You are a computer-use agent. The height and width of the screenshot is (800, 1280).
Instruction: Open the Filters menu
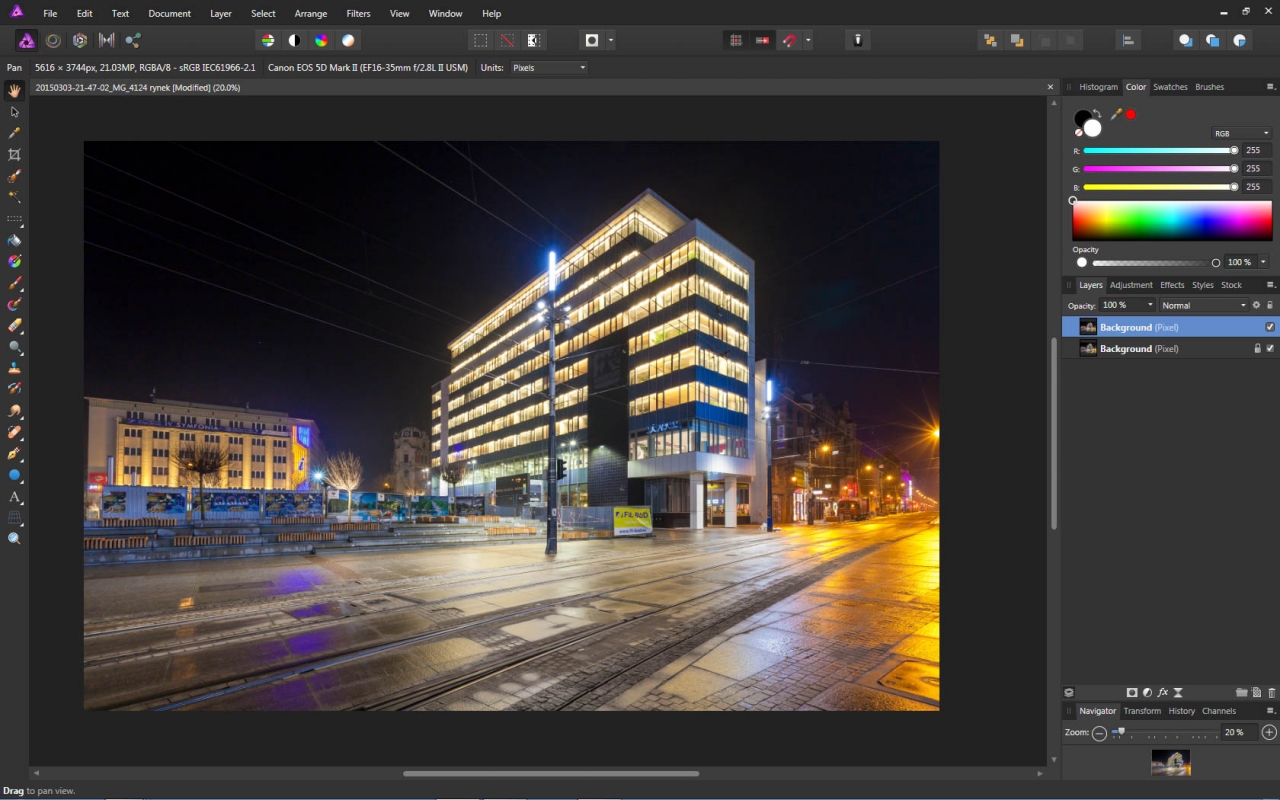tap(358, 14)
